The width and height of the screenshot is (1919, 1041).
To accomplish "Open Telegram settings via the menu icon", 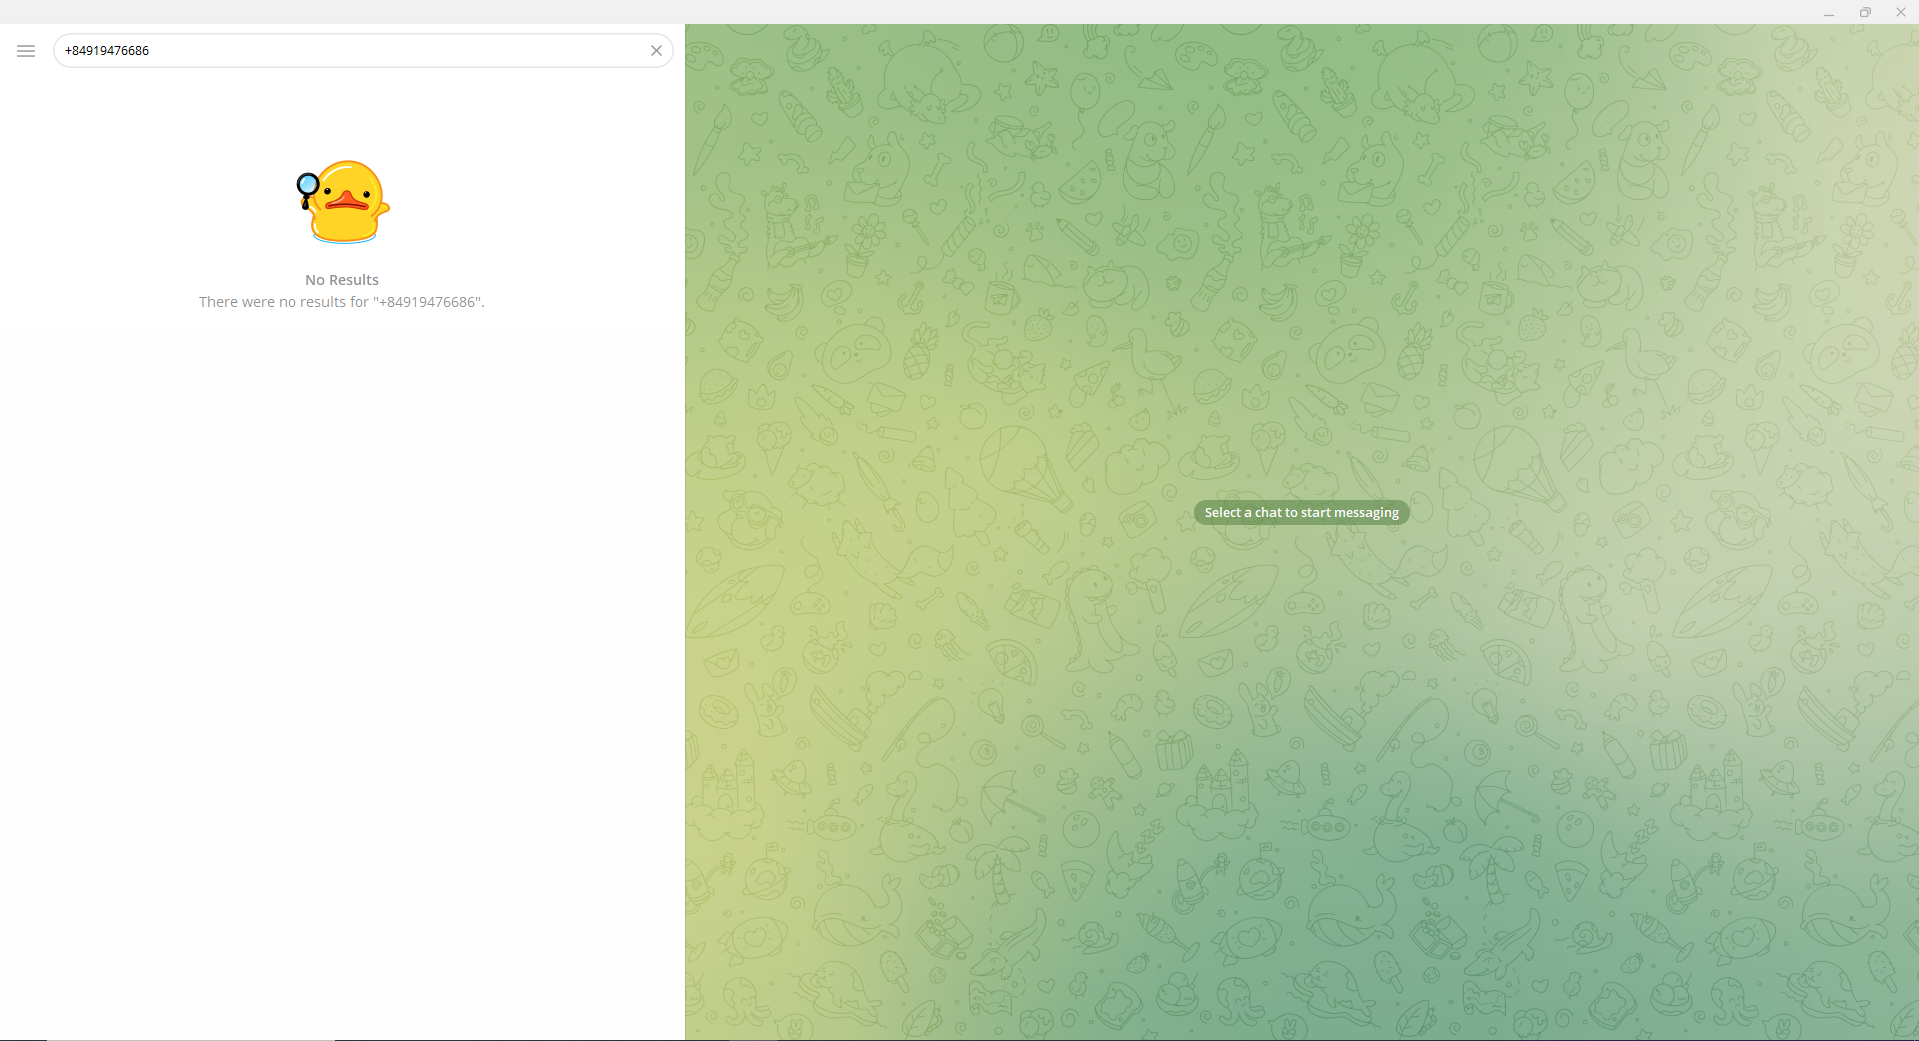I will 25,50.
